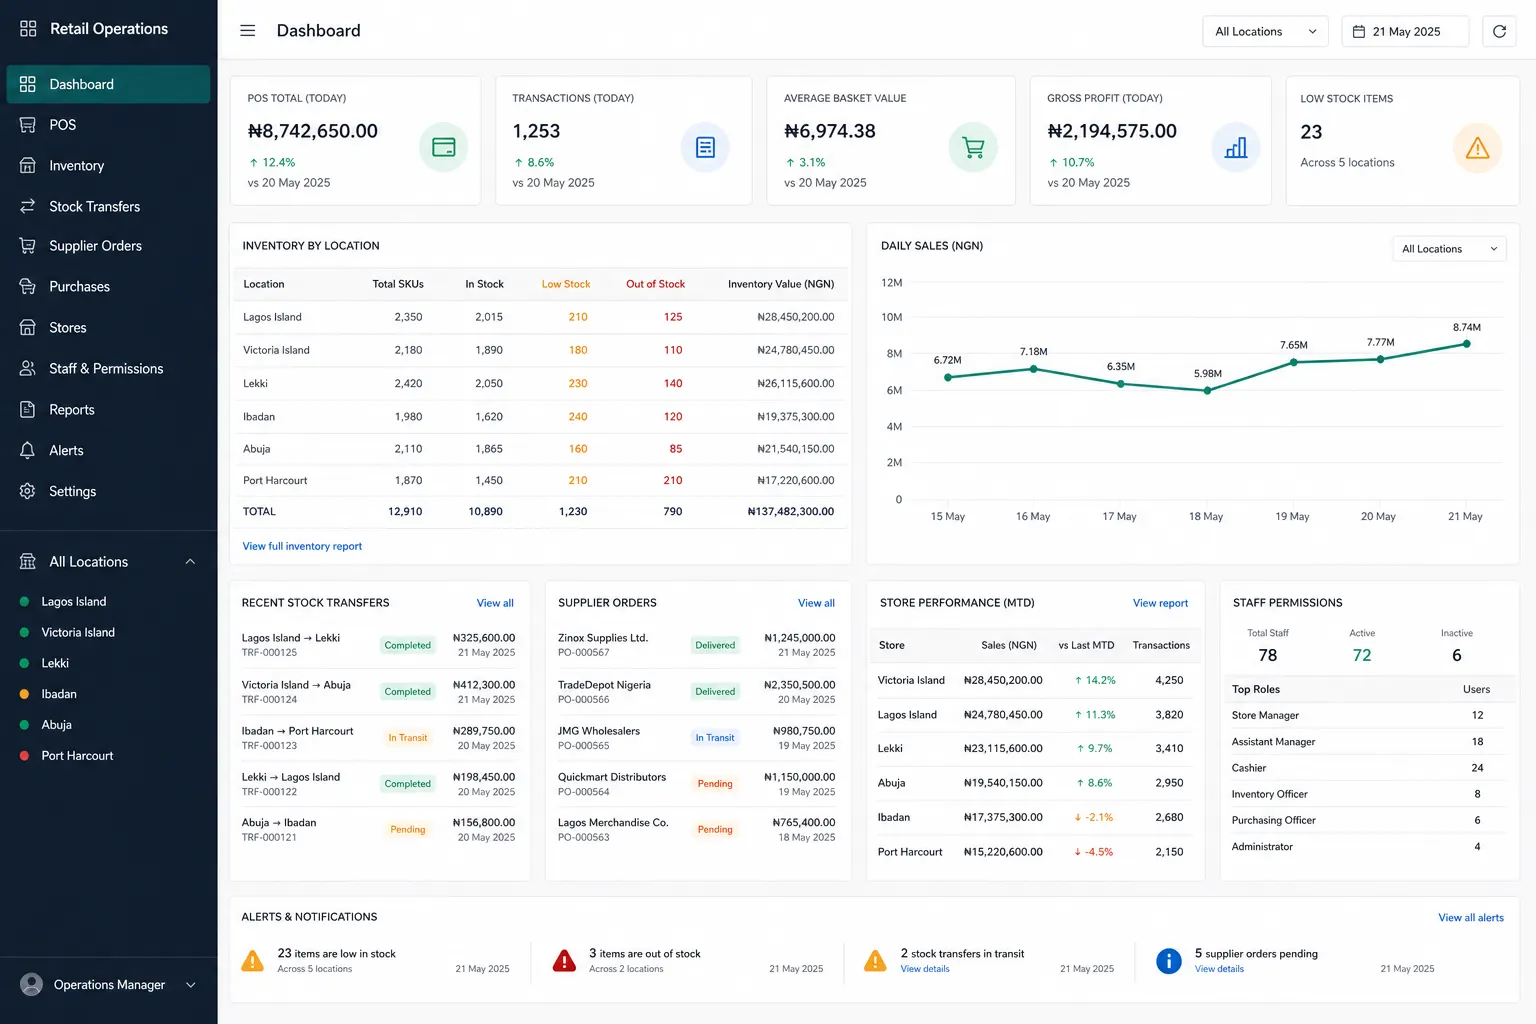The height and width of the screenshot is (1024, 1536).
Task: Click the calendar icon in date picker
Action: [1359, 32]
